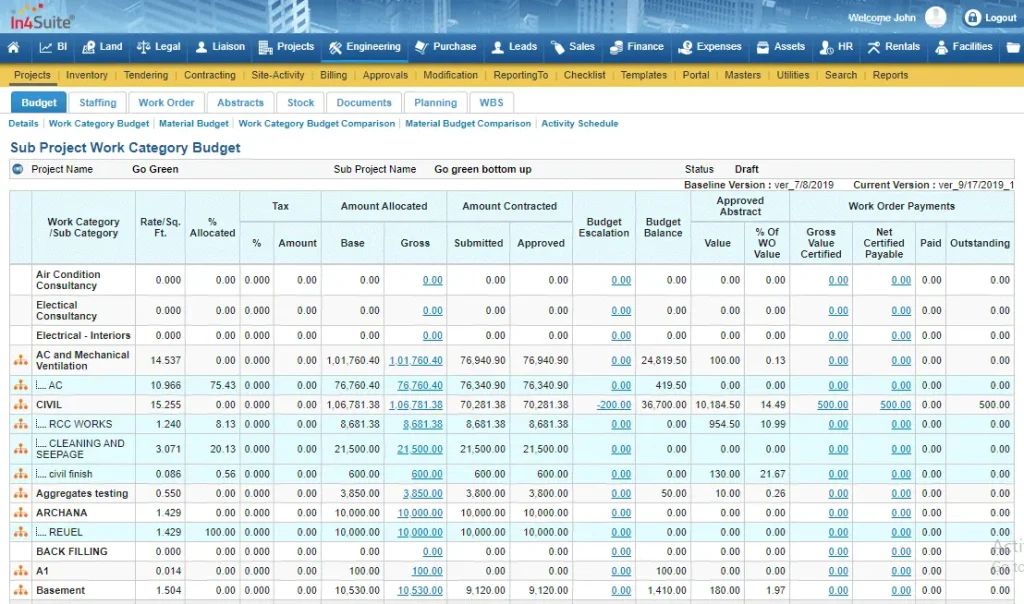Image resolution: width=1024 pixels, height=604 pixels.
Task: Switch to the WBS tab
Action: click(491, 102)
